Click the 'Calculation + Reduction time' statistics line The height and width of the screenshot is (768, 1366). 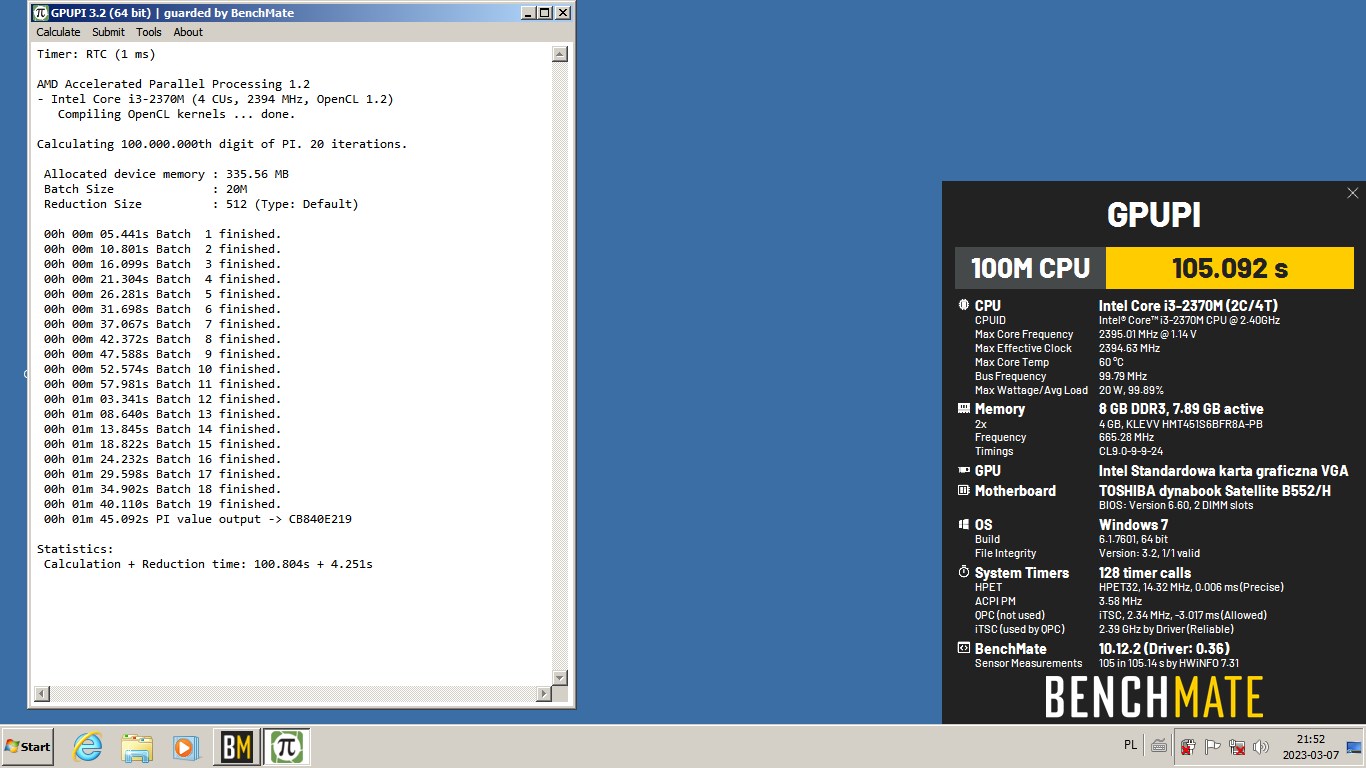[x=208, y=564]
